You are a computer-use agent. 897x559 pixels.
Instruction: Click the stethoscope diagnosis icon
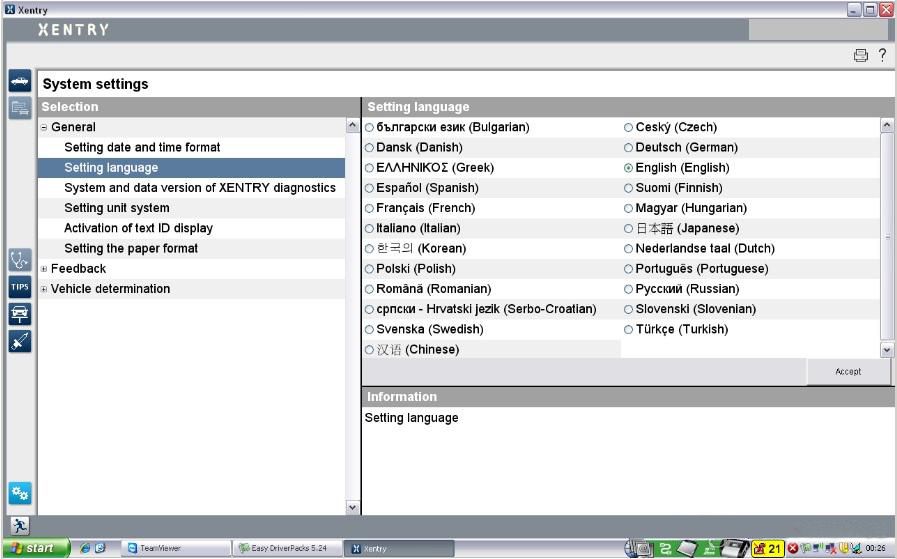tap(20, 260)
